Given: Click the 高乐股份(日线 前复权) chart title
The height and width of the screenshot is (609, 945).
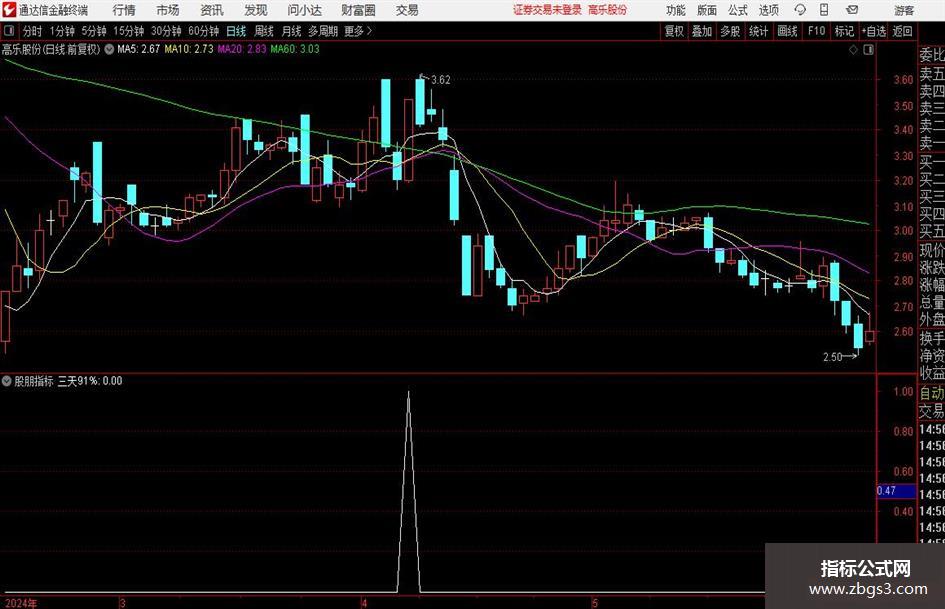Looking at the screenshot, I should pos(51,49).
